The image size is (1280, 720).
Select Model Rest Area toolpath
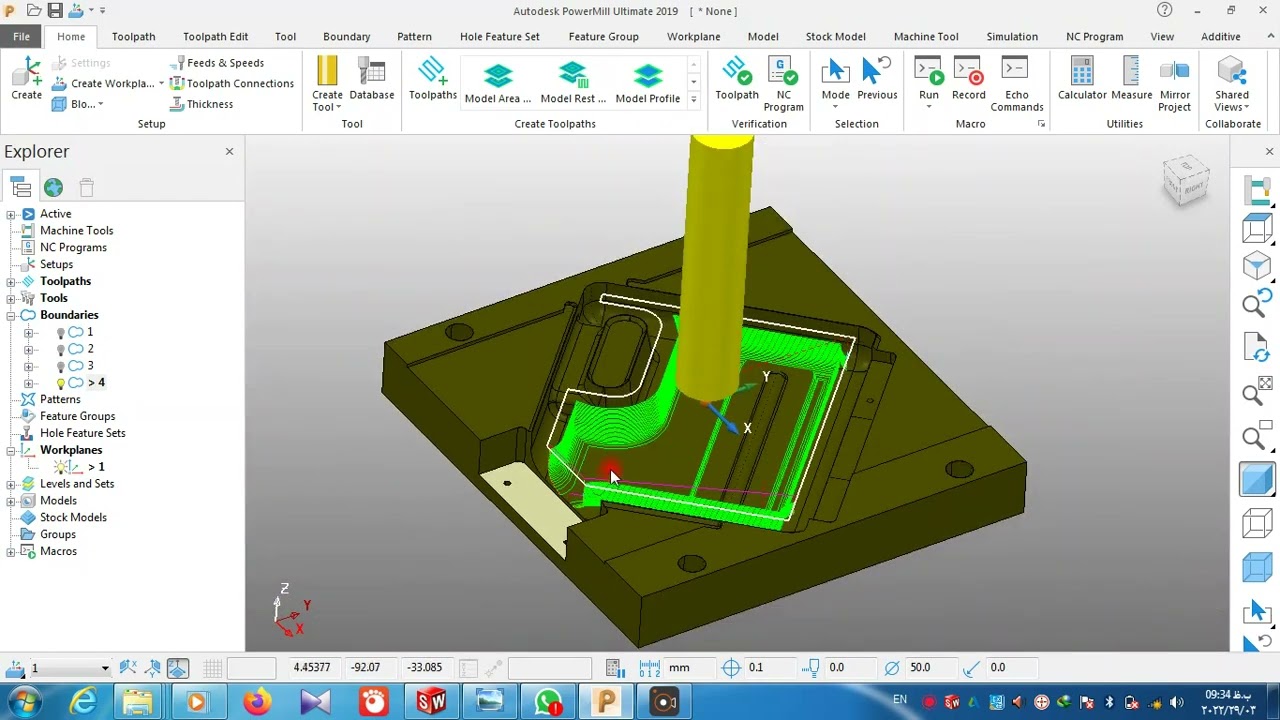coord(573,83)
